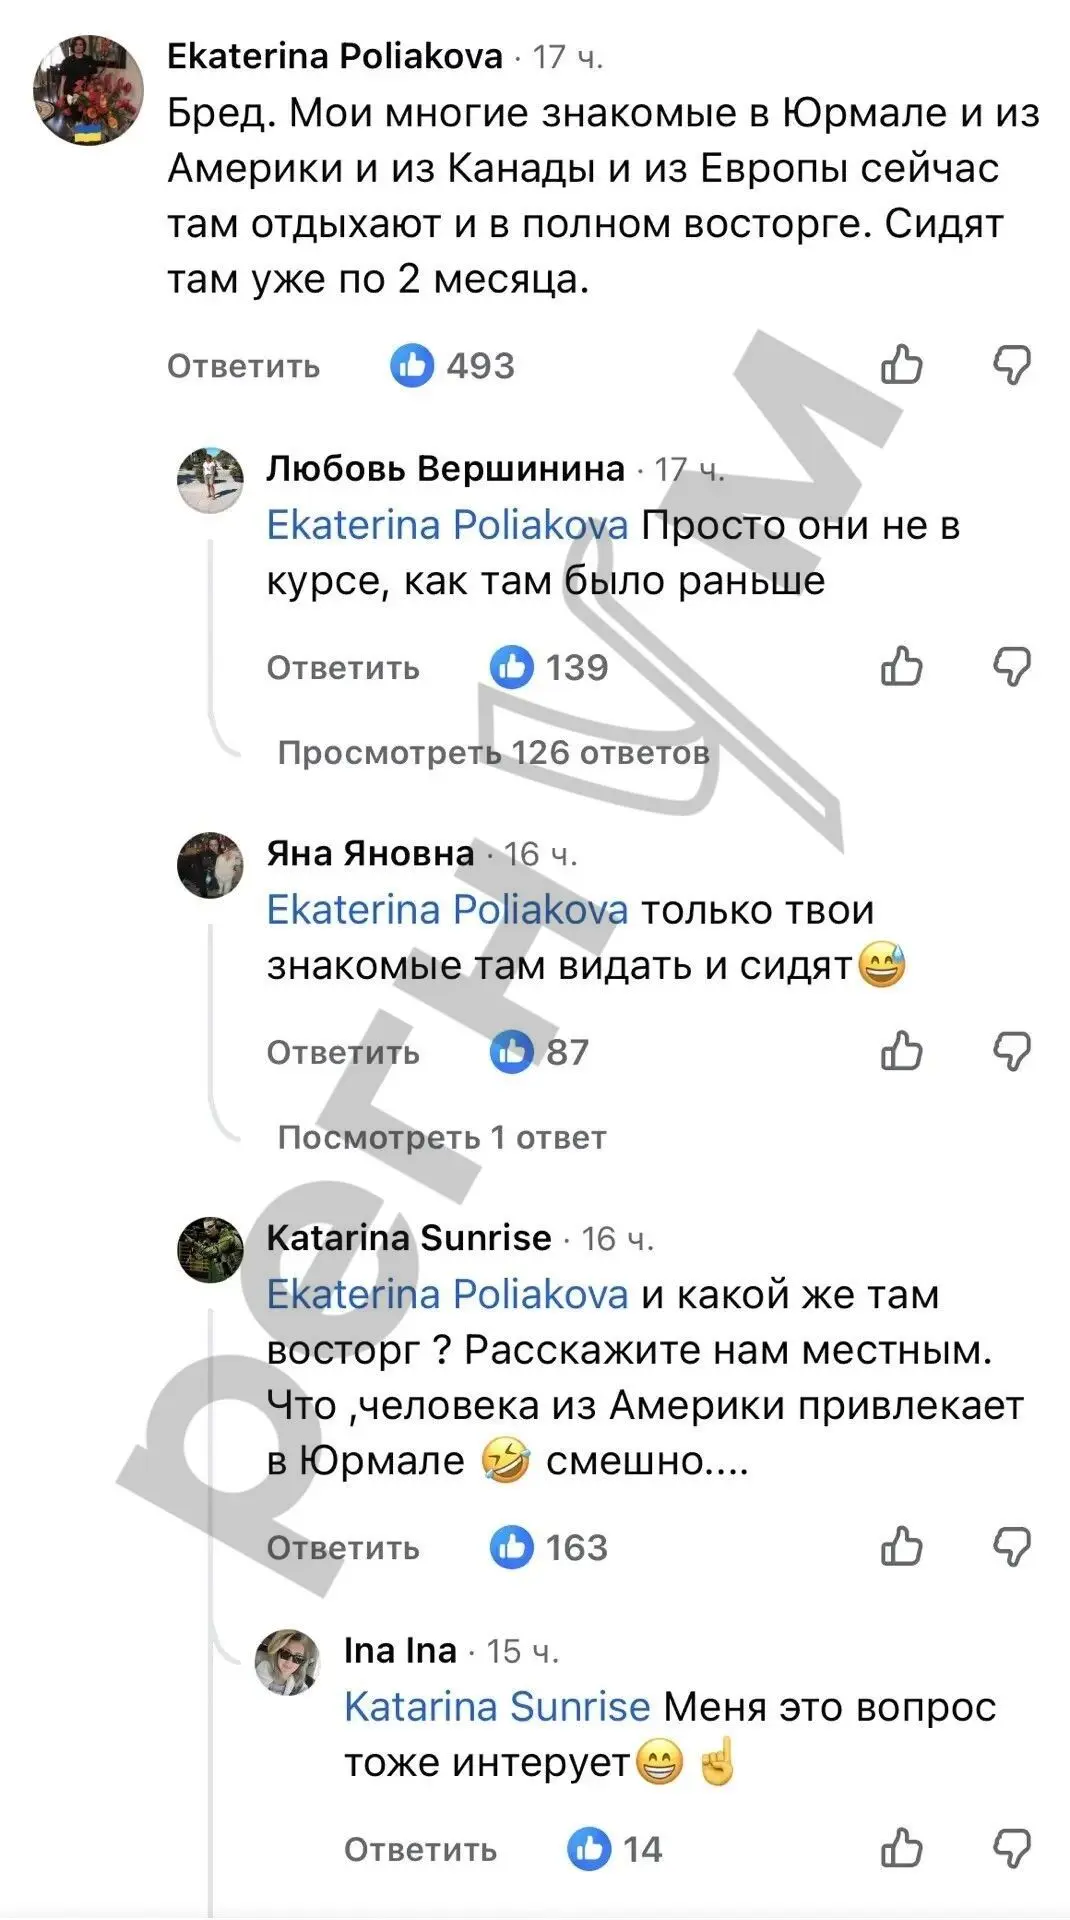1070x1920 pixels.
Task: Click Ответить under Ina Ina's reply
Action: click(x=420, y=1850)
